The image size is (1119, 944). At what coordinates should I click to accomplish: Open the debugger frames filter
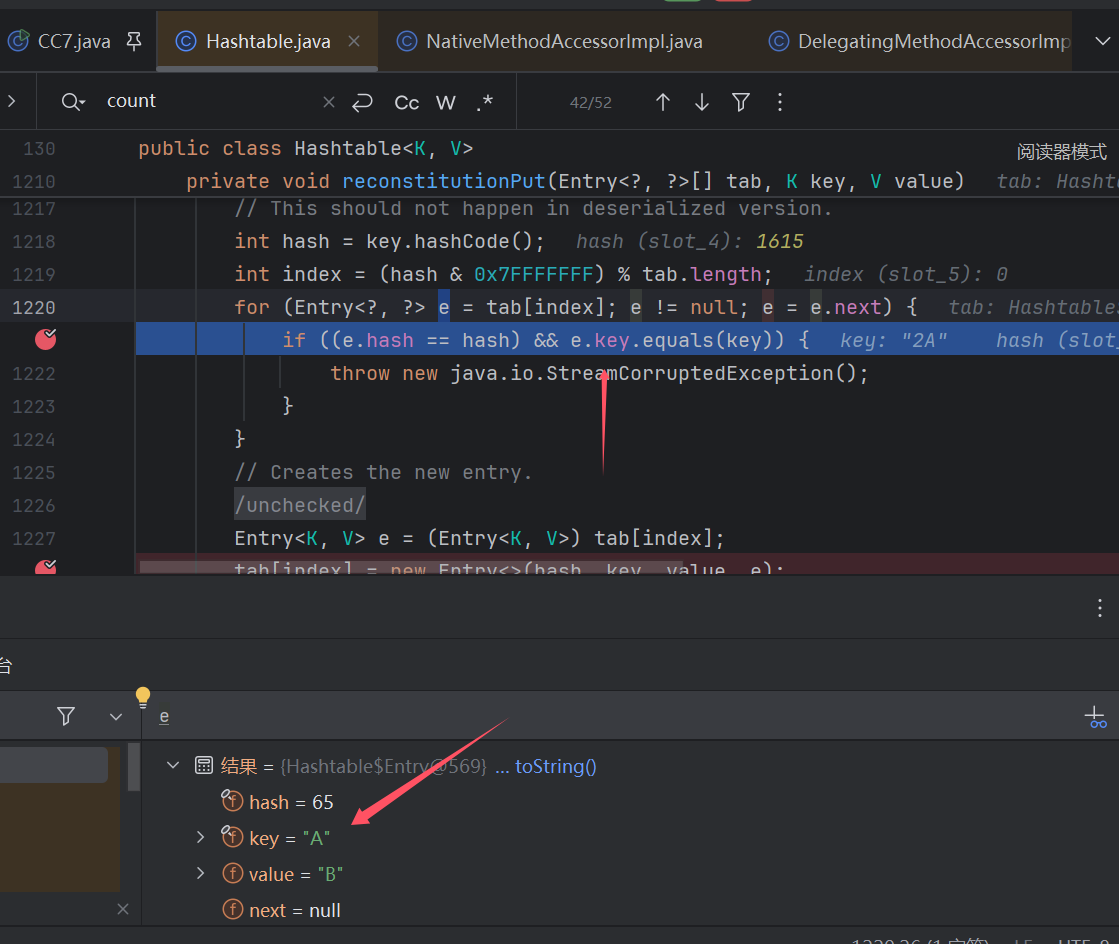[x=66, y=716]
